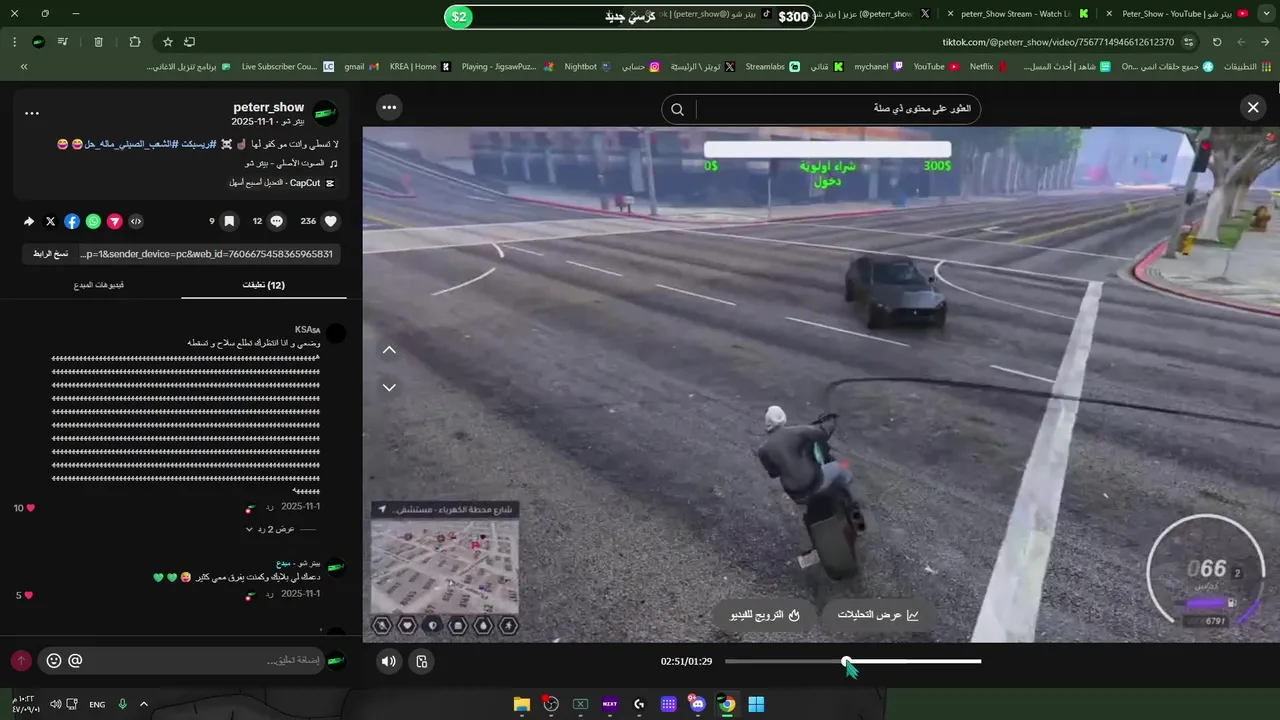Open the peterr_show username link
The width and height of the screenshot is (1280, 720).
click(x=268, y=107)
